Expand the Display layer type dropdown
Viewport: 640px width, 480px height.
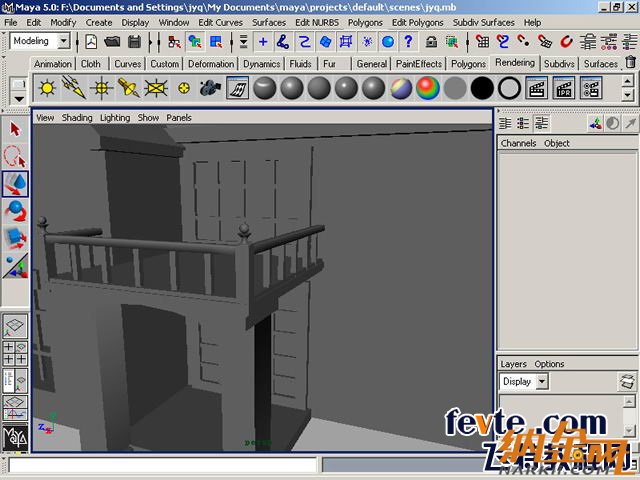click(x=542, y=382)
